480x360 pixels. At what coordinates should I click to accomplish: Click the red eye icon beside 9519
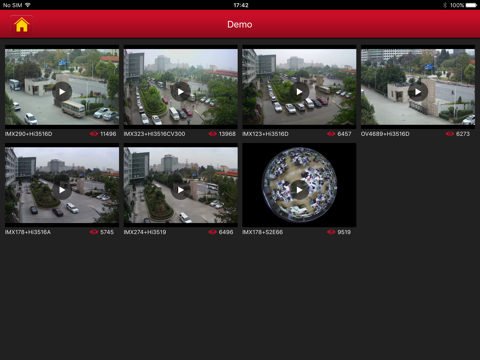click(x=331, y=232)
